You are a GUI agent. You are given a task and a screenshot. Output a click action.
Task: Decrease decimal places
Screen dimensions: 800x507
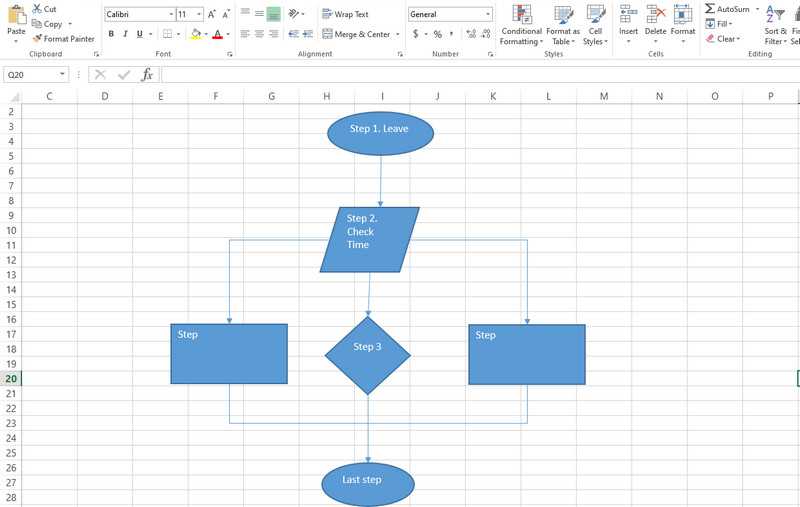click(486, 34)
